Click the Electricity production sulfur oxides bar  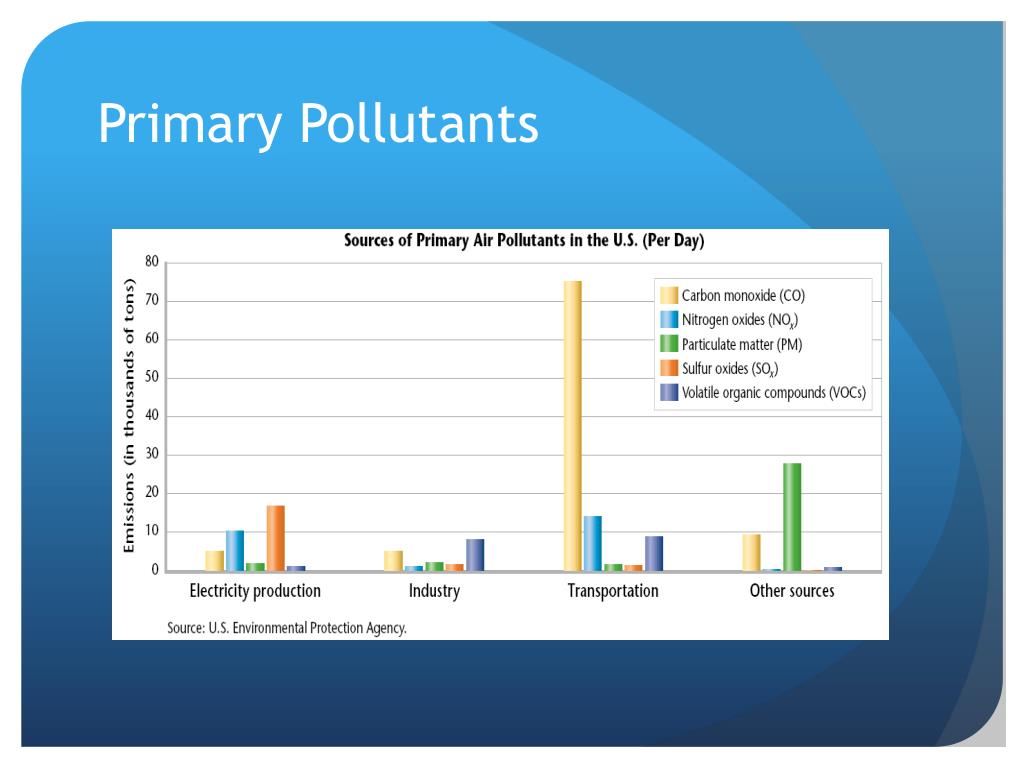tap(276, 538)
